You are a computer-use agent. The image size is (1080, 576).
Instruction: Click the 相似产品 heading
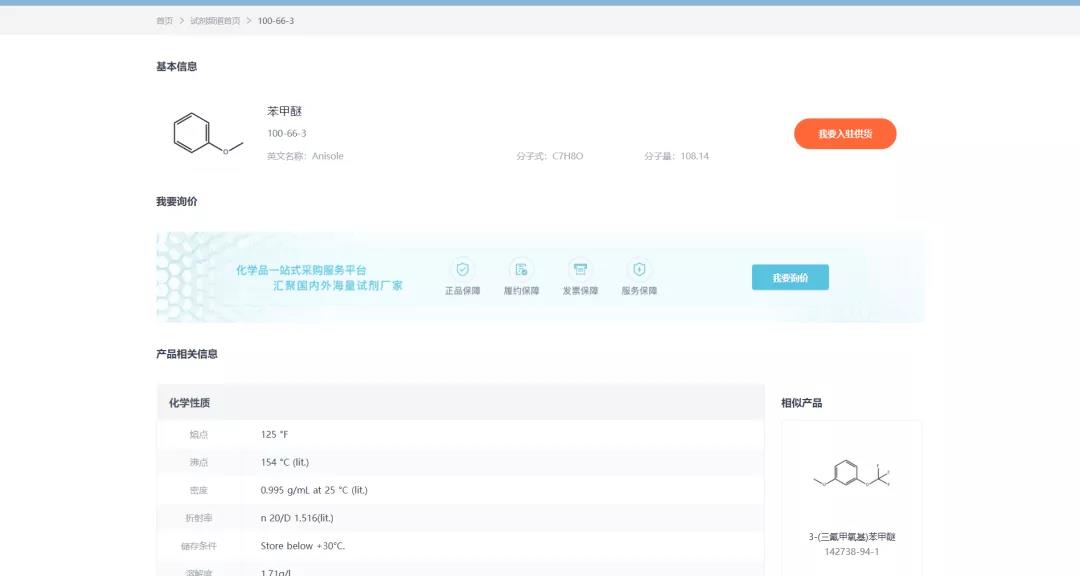(x=801, y=403)
